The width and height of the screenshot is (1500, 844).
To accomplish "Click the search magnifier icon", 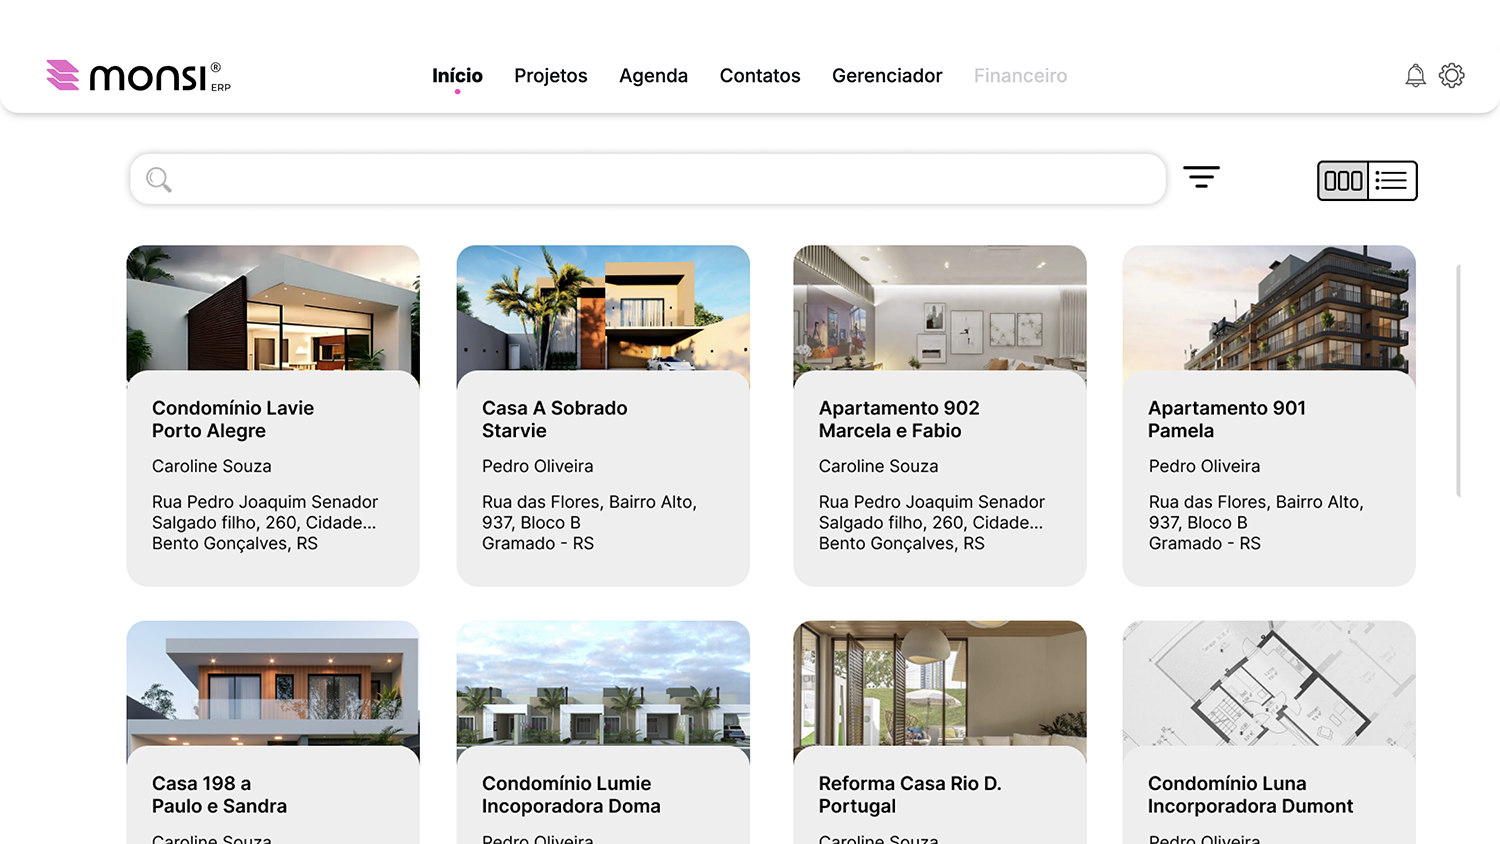I will (x=159, y=180).
